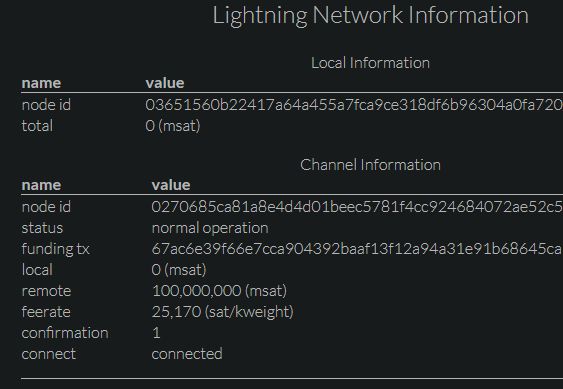Click the funding tx row label
Image resolution: width=563 pixels, height=389 pixels.
tap(56, 249)
